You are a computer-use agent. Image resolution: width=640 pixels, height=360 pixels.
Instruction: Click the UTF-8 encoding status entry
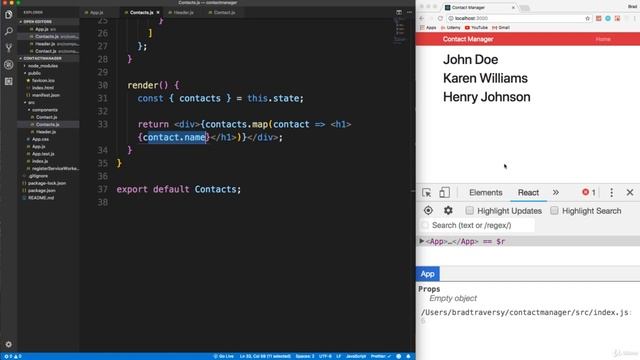click(325, 356)
